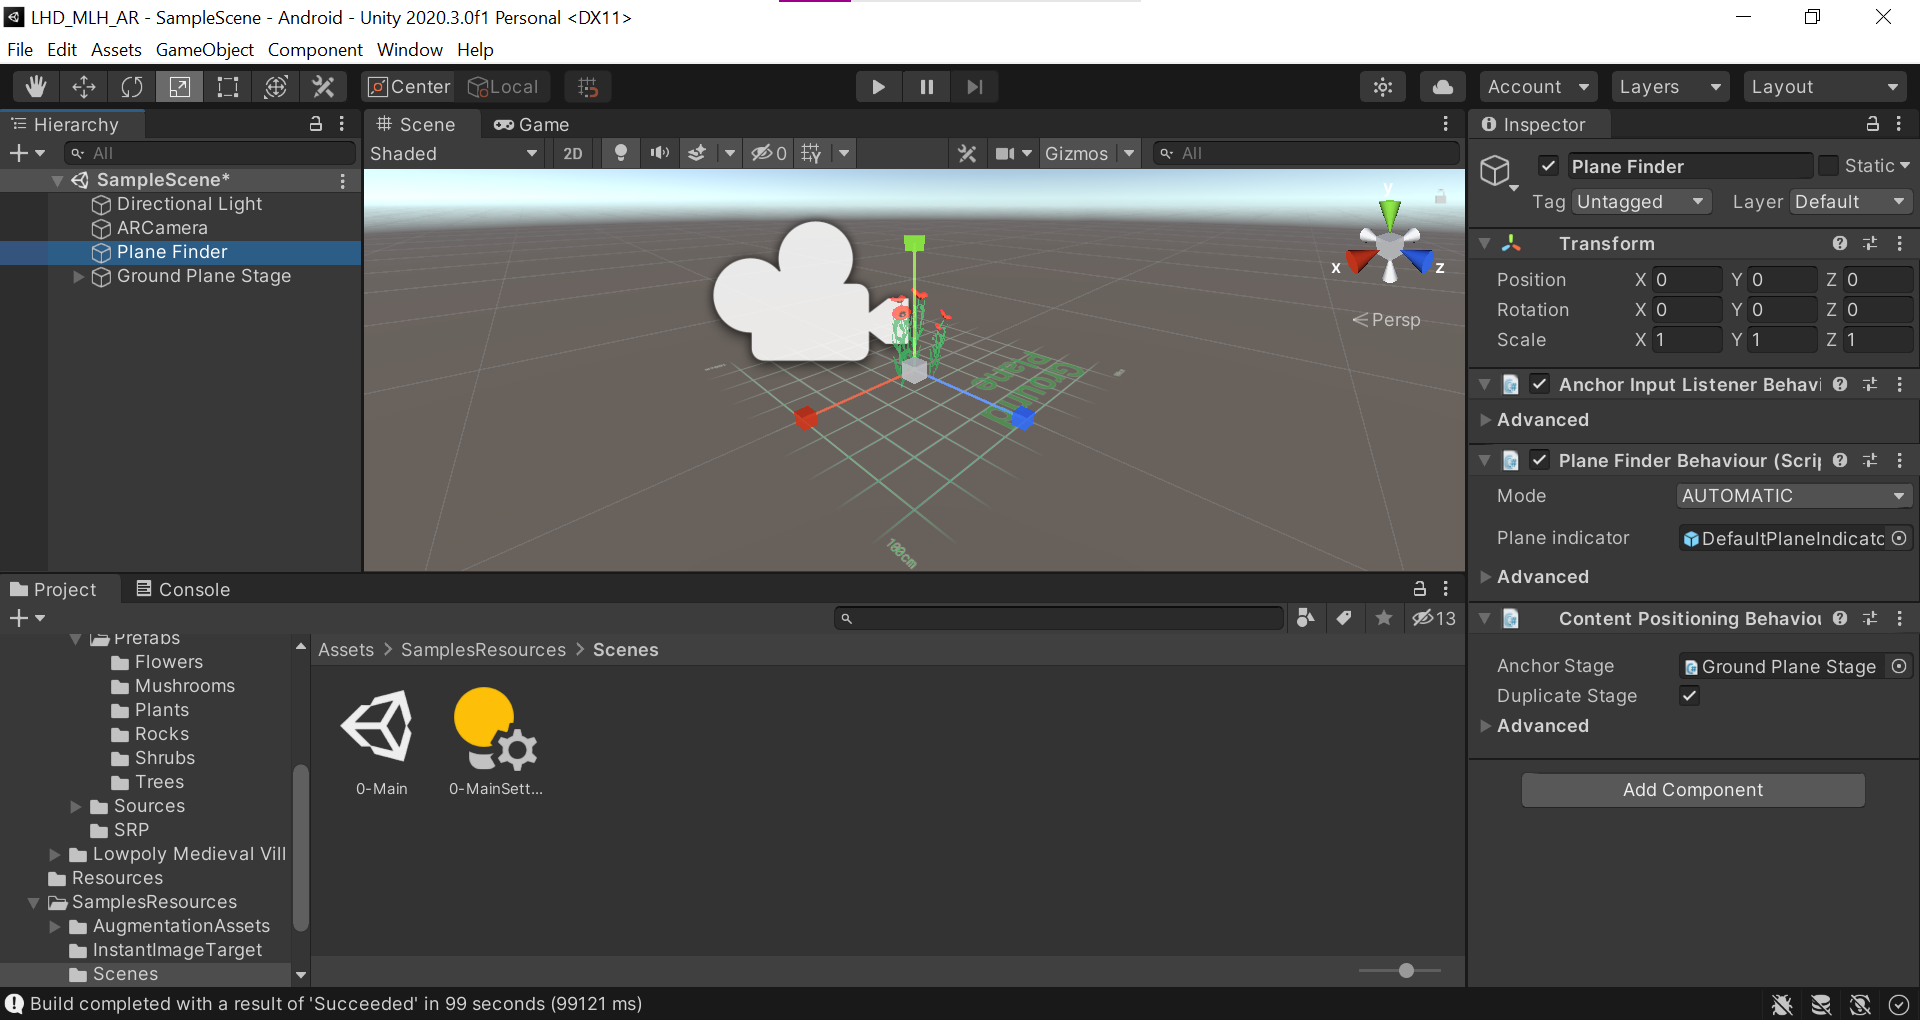The height and width of the screenshot is (1020, 1920).
Task: Click the grid snapping toolbar icon
Action: click(588, 87)
